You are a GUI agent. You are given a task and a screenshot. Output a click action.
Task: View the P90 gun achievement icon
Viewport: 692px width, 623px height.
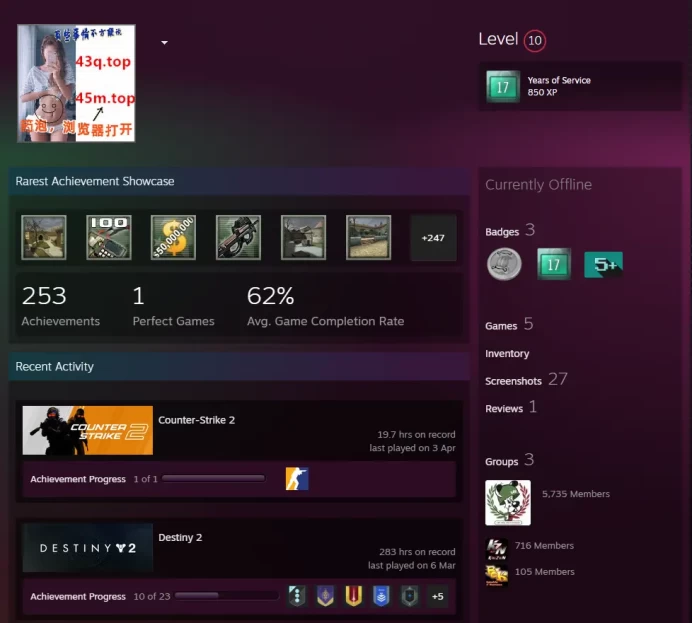click(238, 237)
